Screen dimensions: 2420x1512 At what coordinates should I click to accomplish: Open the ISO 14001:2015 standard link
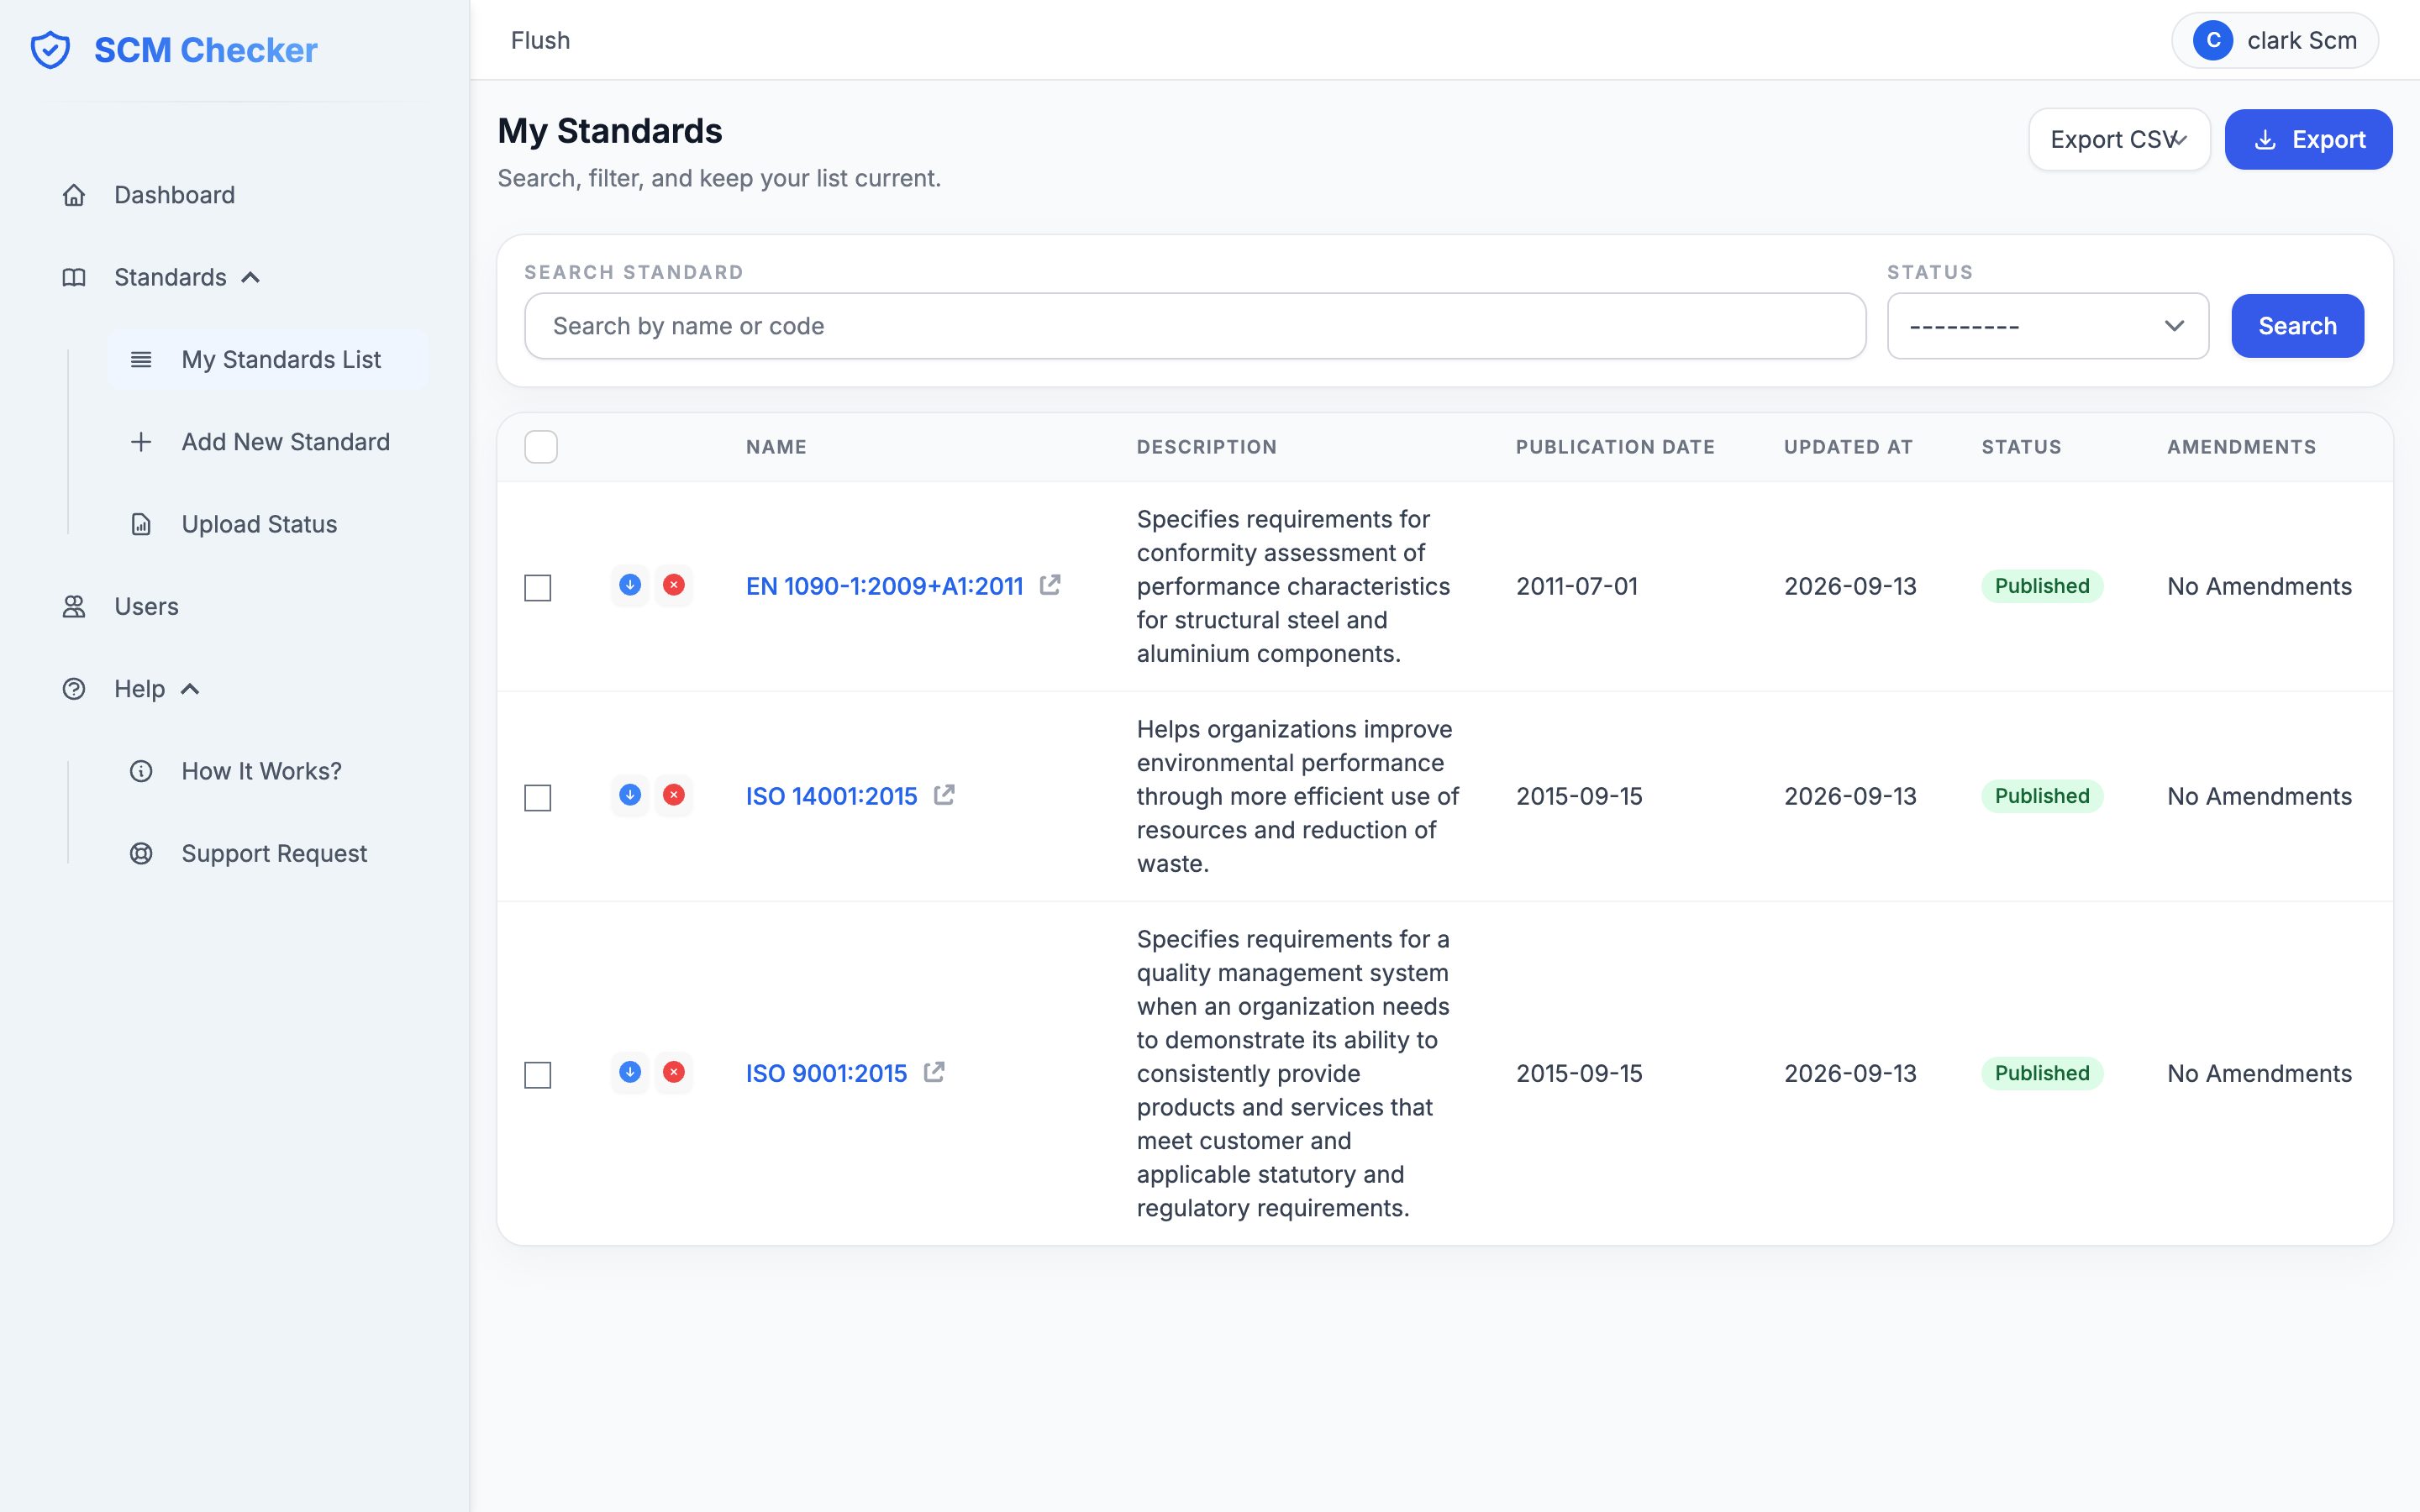tap(831, 796)
